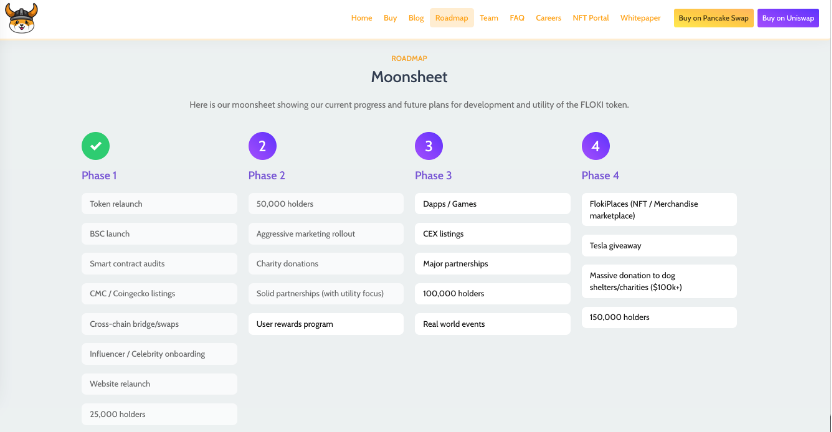This screenshot has height=432, width=832.
Task: Click the Phase 1 heading
Action: coord(99,176)
